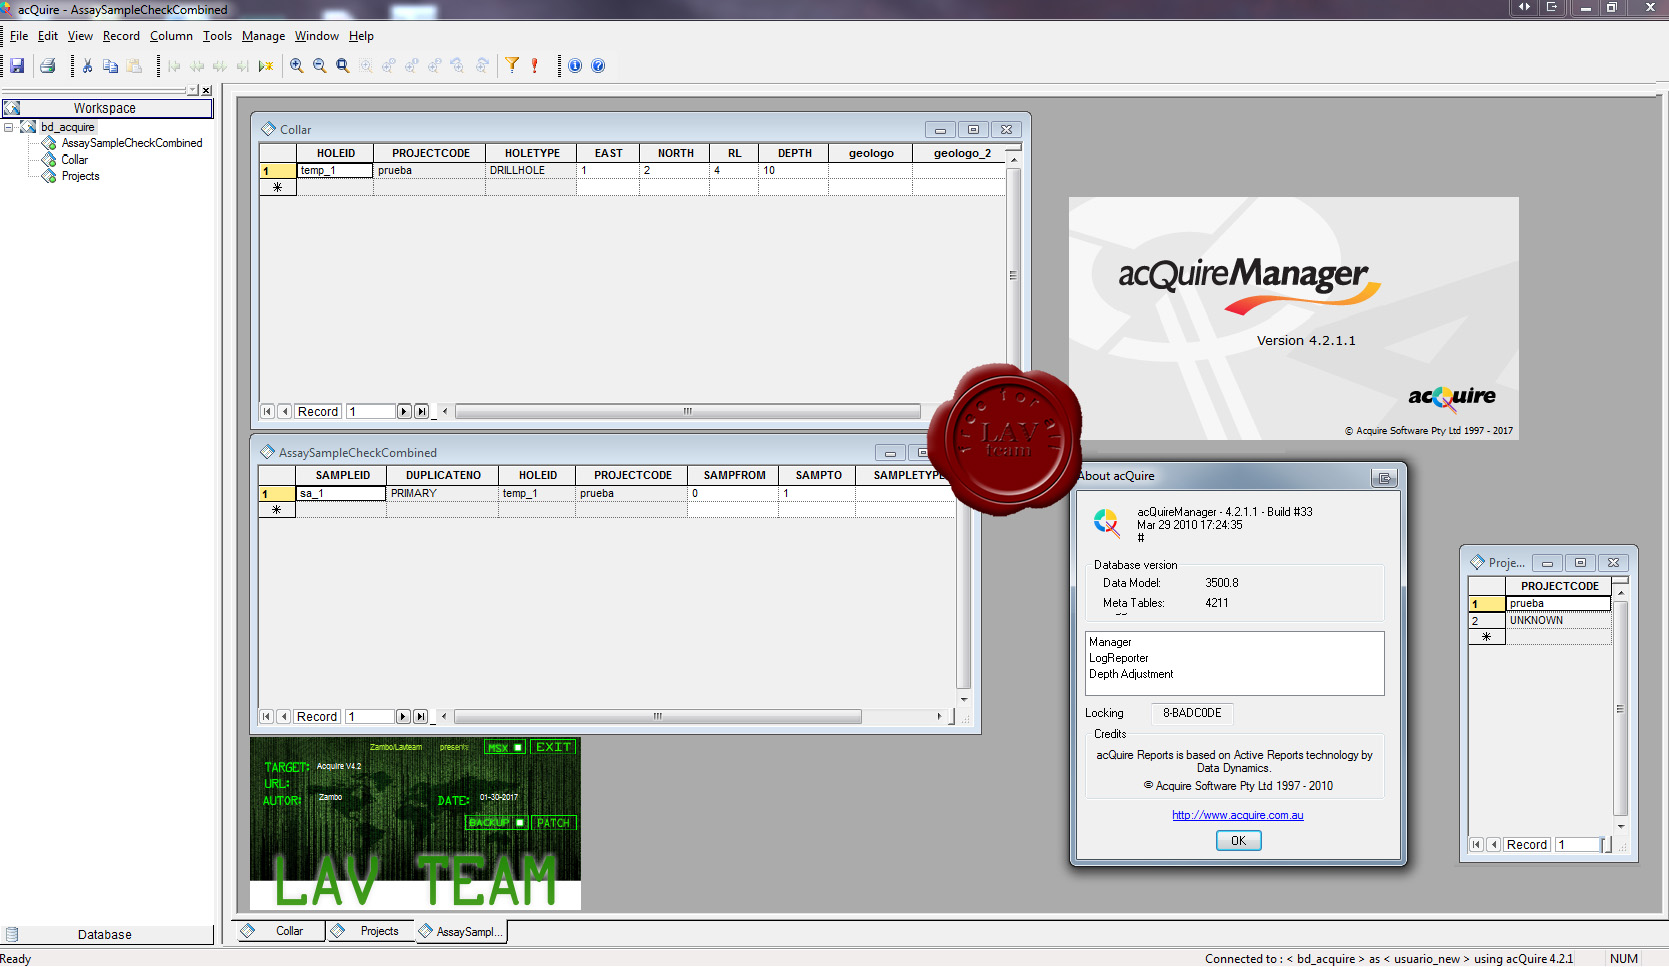The height and width of the screenshot is (967, 1669).
Task: Open the Column menu
Action: (x=171, y=36)
